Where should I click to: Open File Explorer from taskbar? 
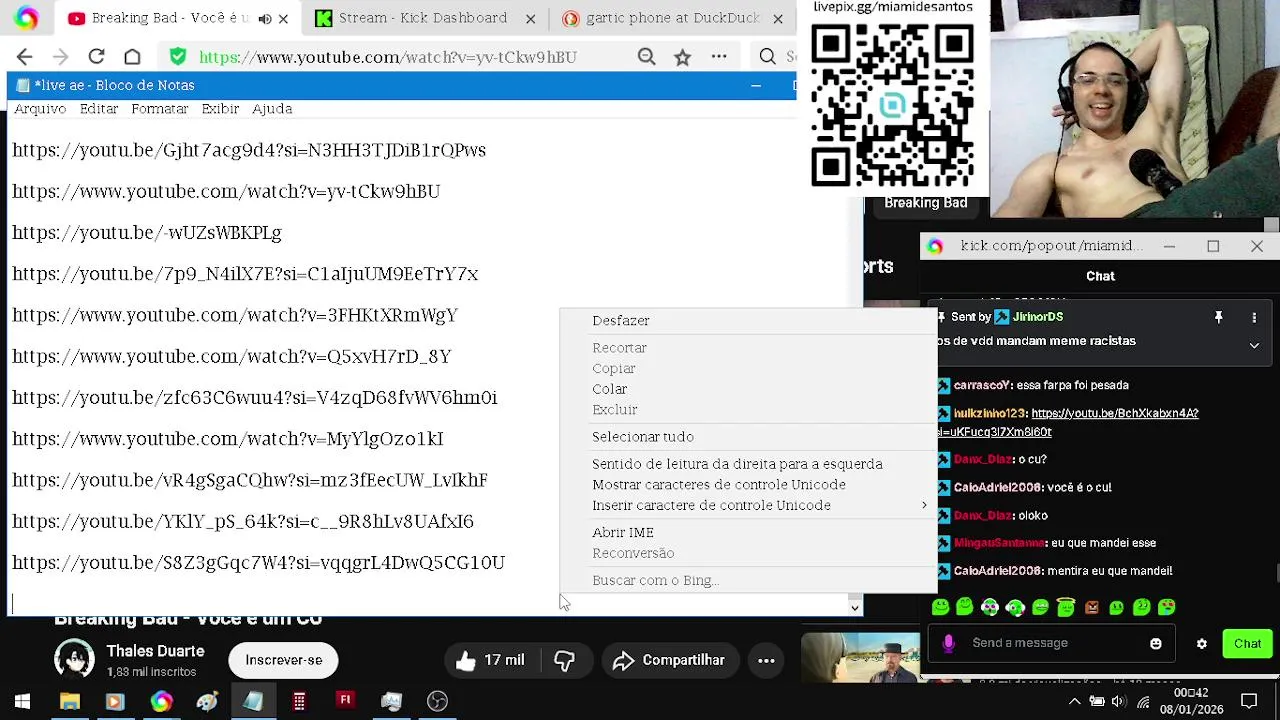(x=70, y=701)
